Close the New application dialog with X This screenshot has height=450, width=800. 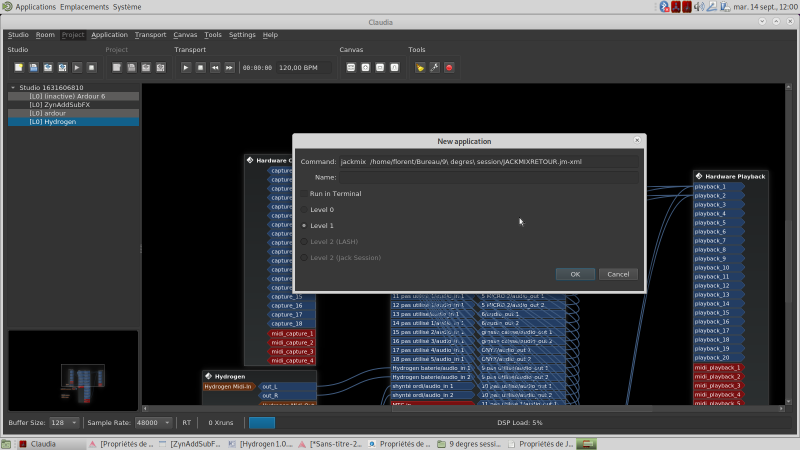click(637, 140)
